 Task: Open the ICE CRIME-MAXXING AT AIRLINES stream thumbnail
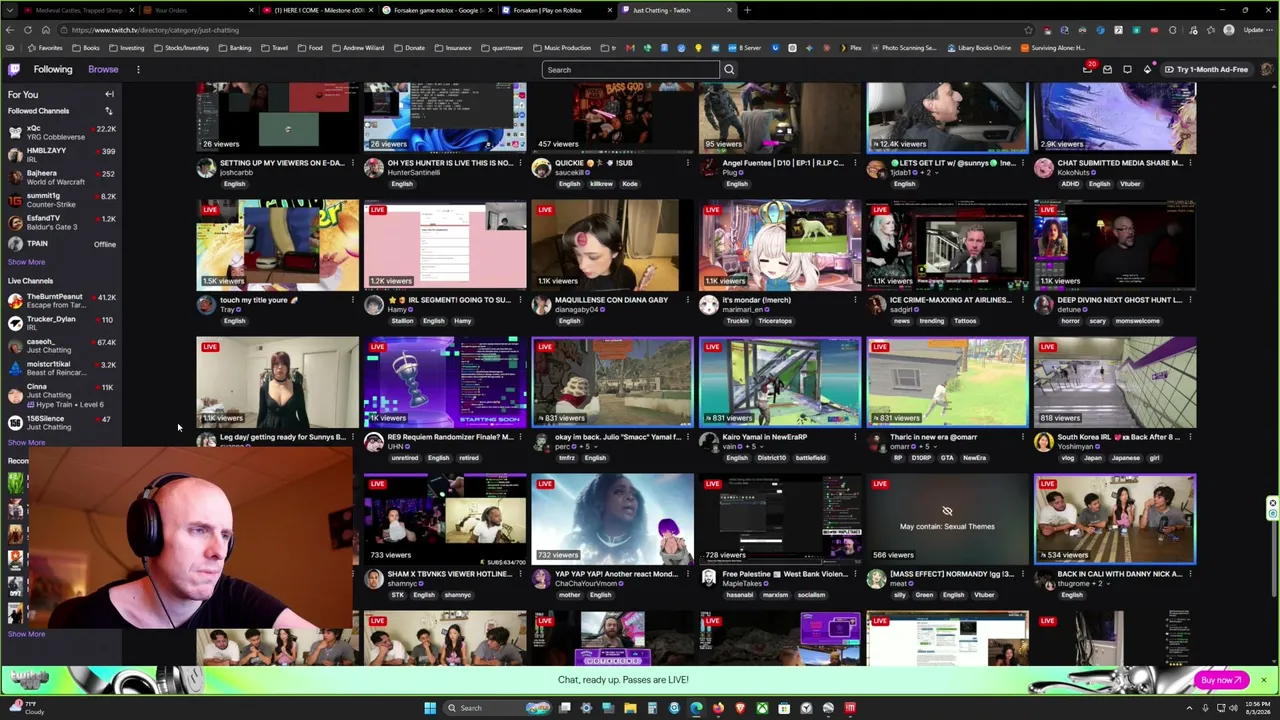click(x=947, y=245)
